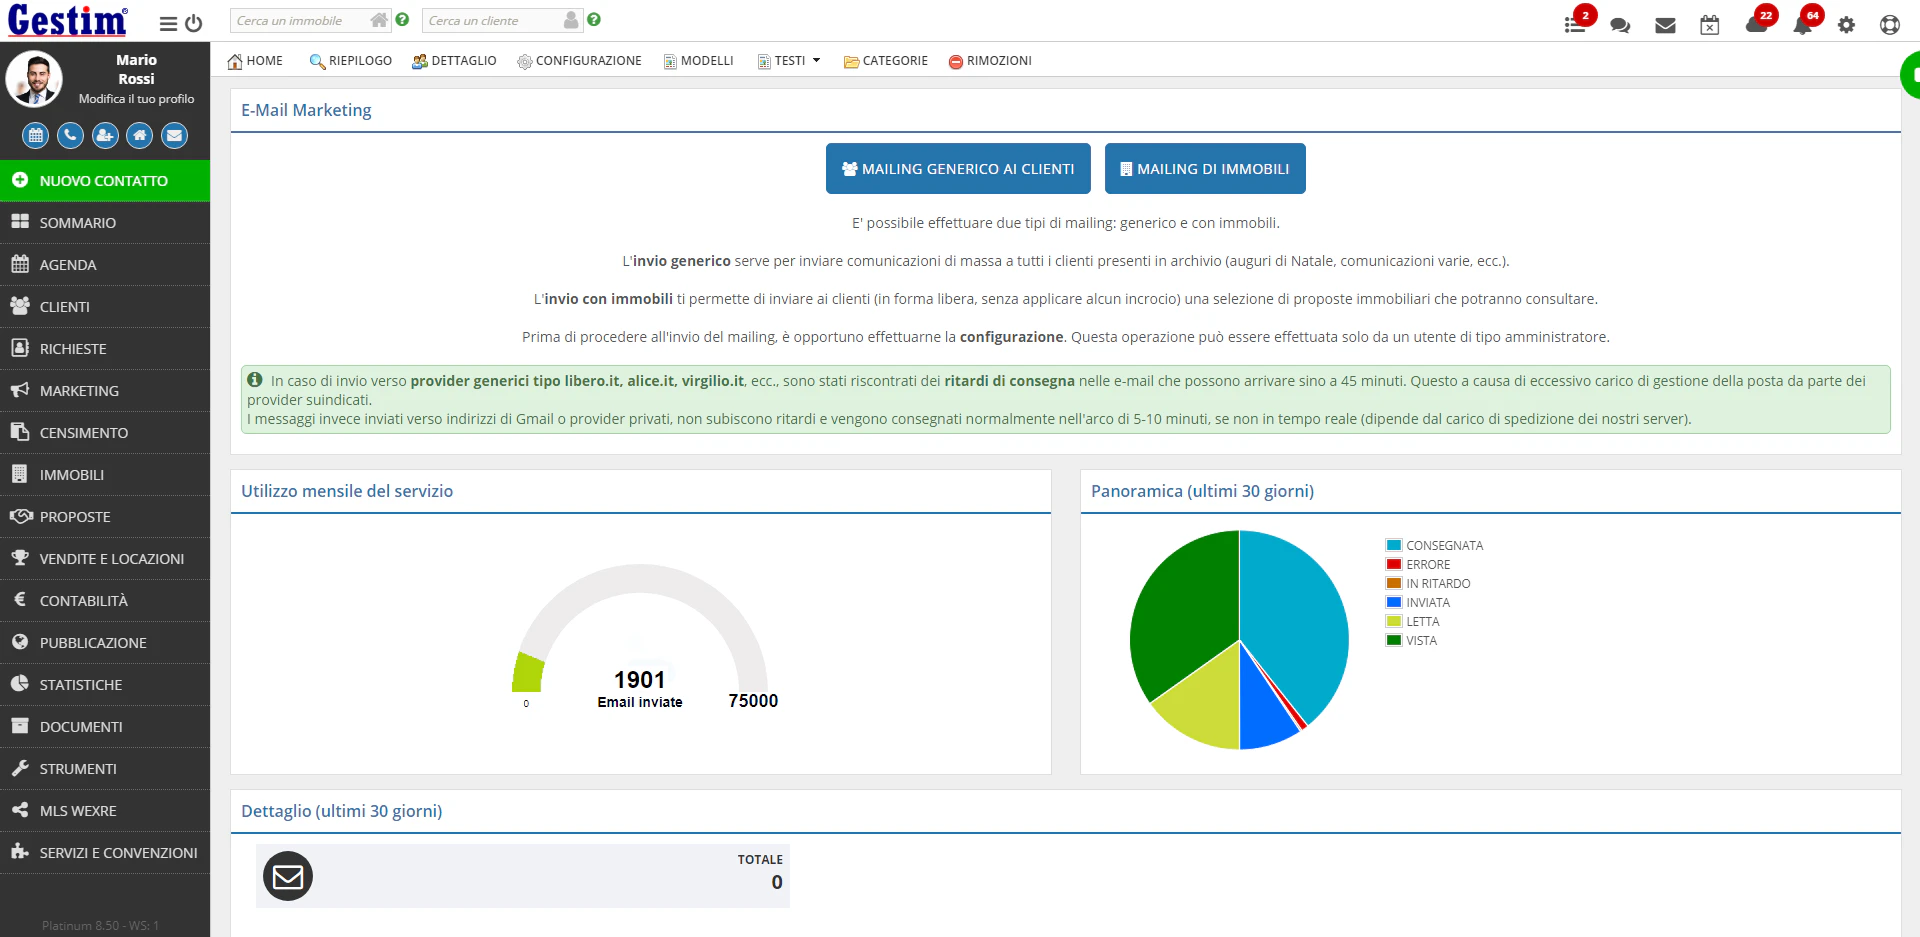The width and height of the screenshot is (1920, 937).
Task: Open the RIEPILOGO section
Action: click(x=350, y=61)
